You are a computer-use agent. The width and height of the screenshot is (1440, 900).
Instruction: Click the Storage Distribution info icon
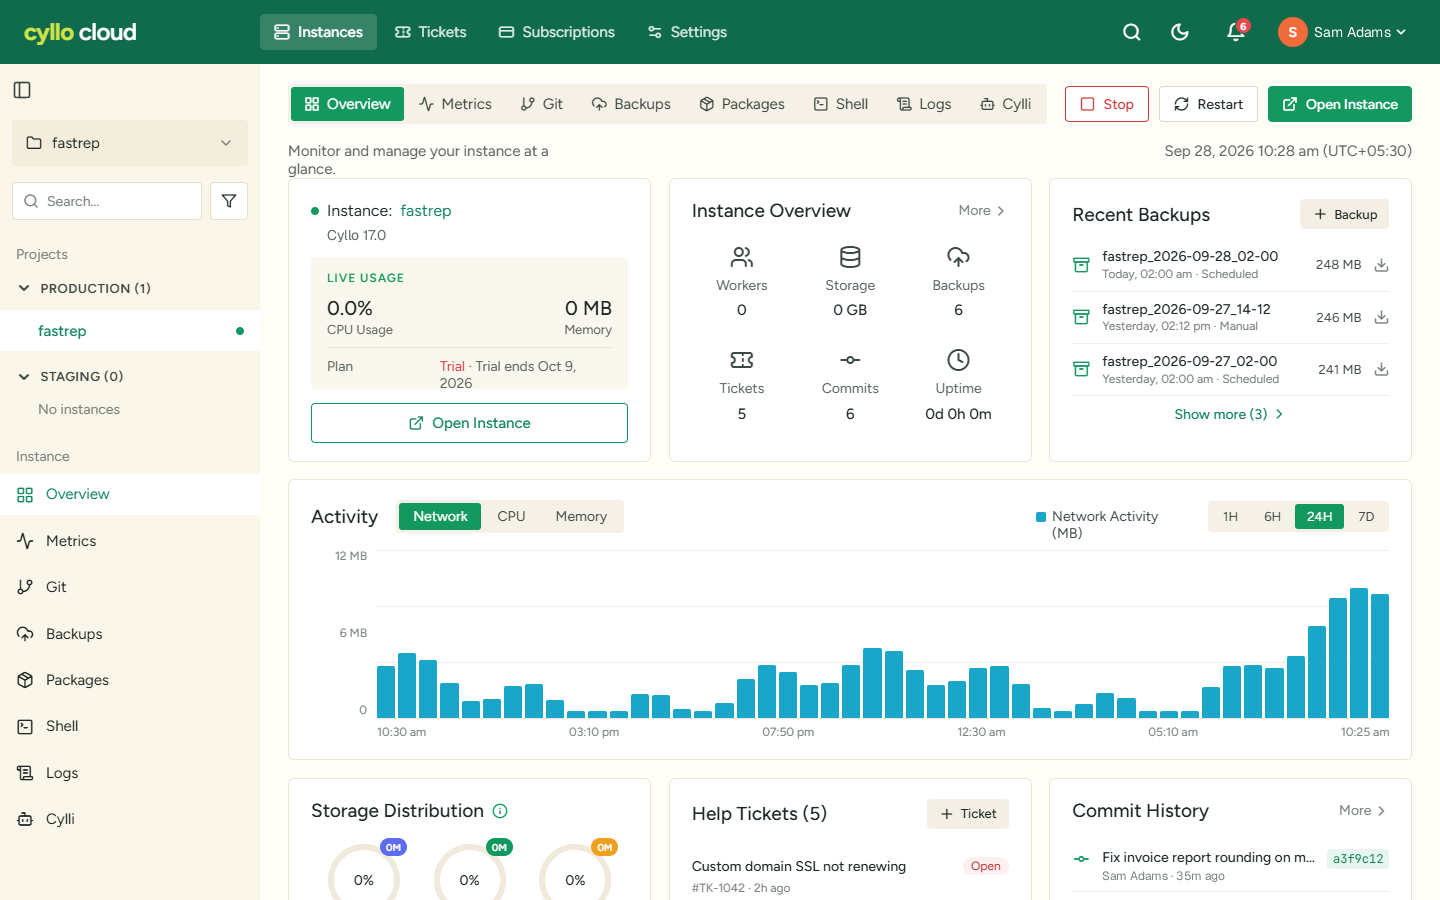point(500,811)
